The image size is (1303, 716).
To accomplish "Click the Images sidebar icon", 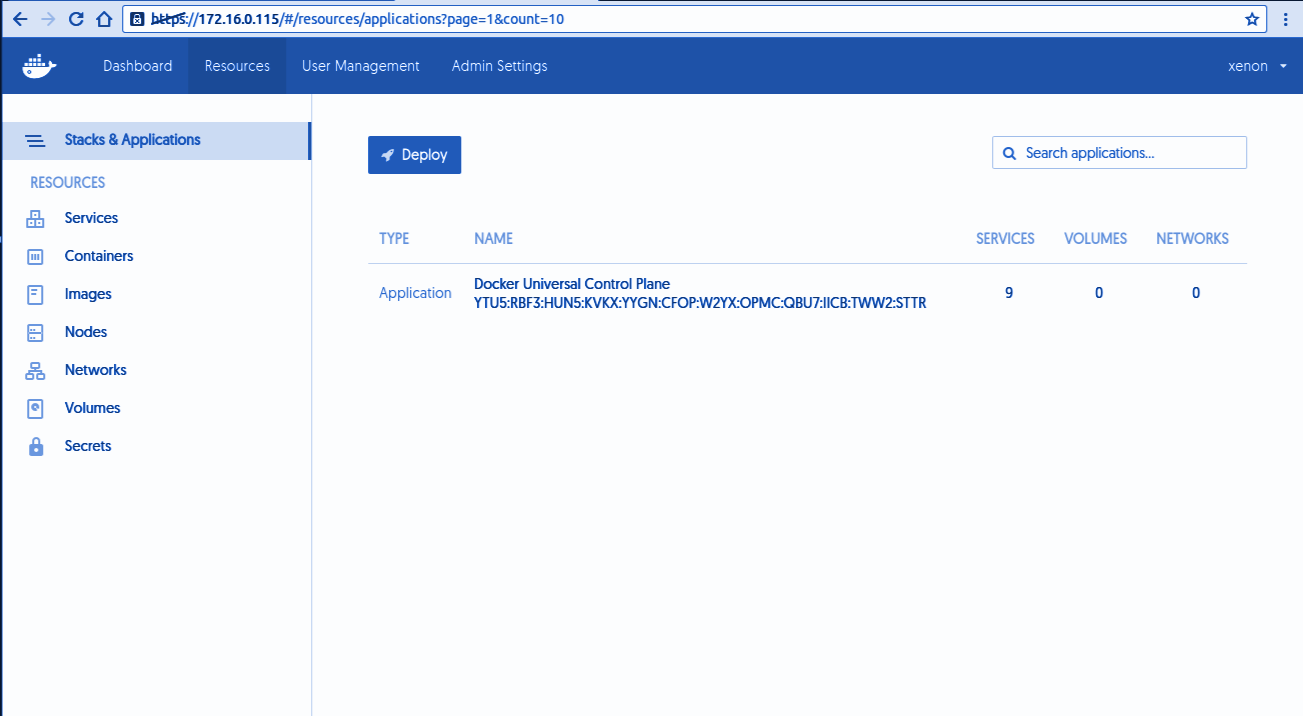I will pyautogui.click(x=35, y=294).
